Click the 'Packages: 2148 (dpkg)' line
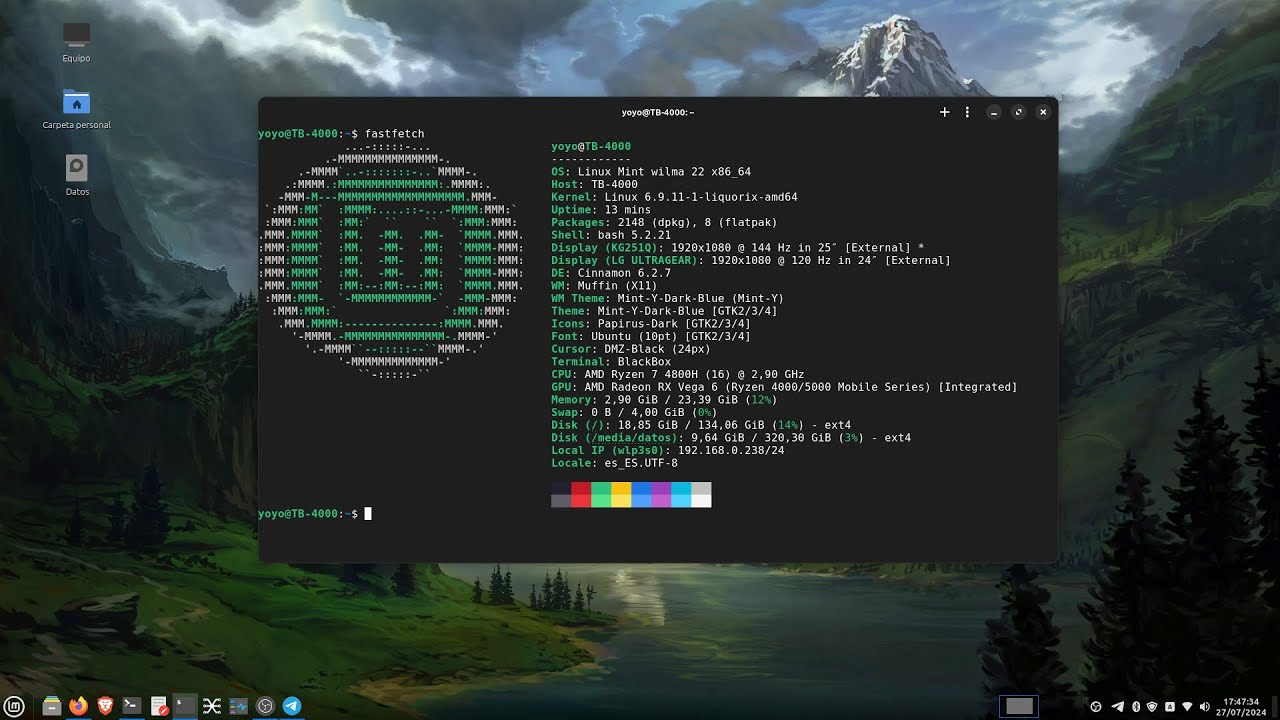 (664, 222)
